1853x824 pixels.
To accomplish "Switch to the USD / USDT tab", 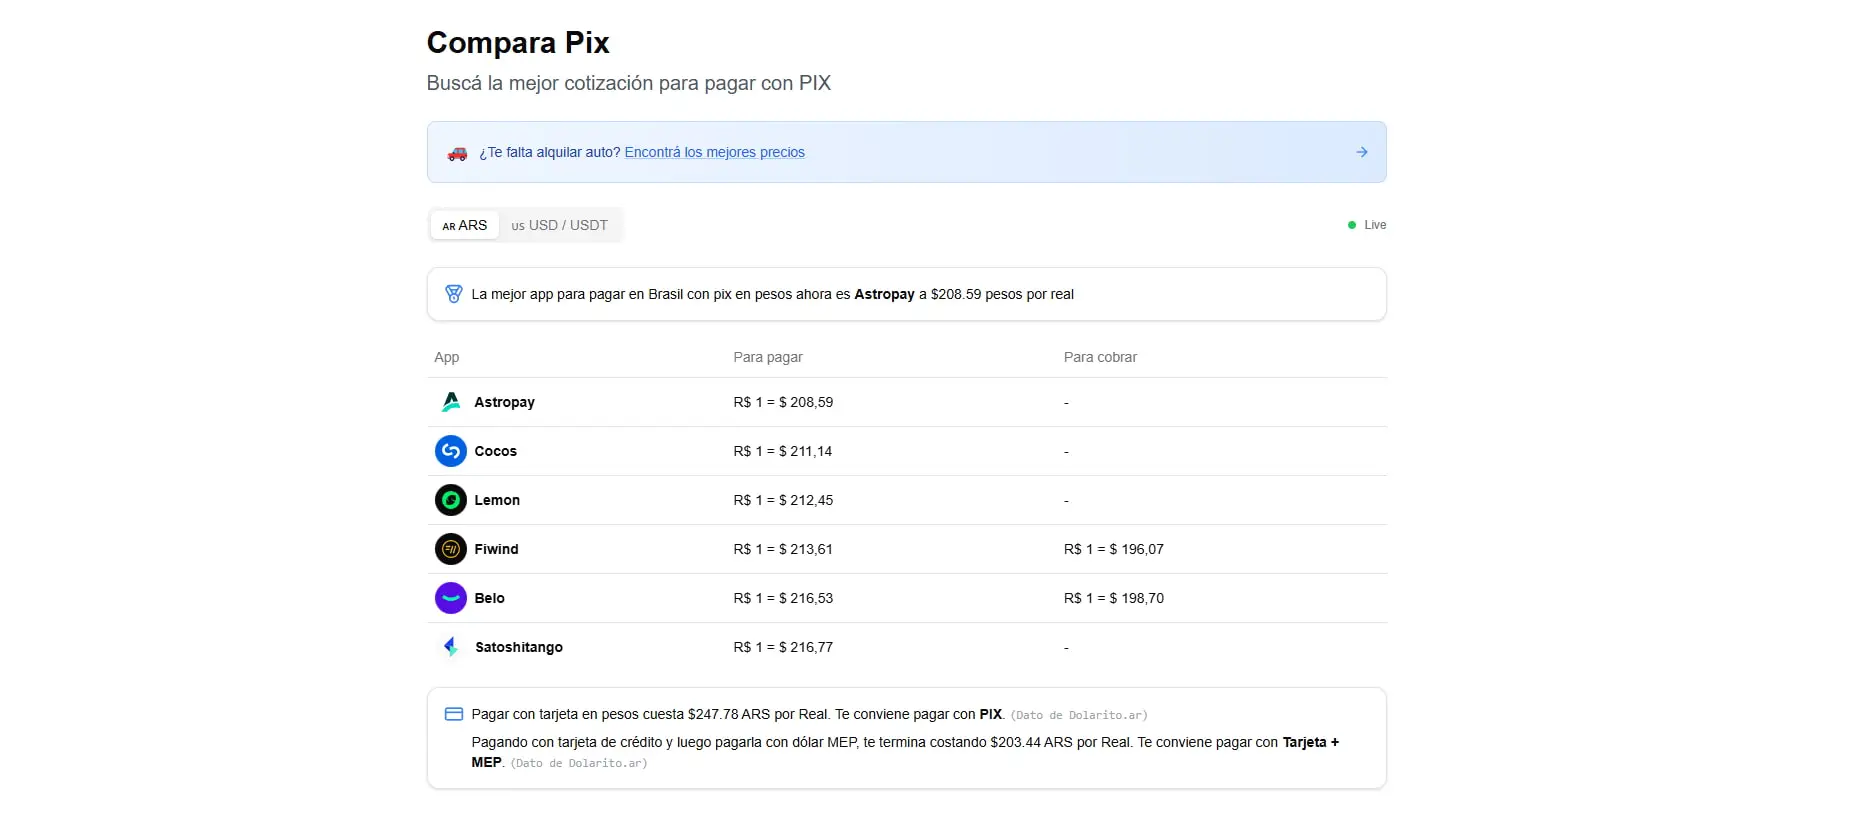I will pyautogui.click(x=560, y=225).
